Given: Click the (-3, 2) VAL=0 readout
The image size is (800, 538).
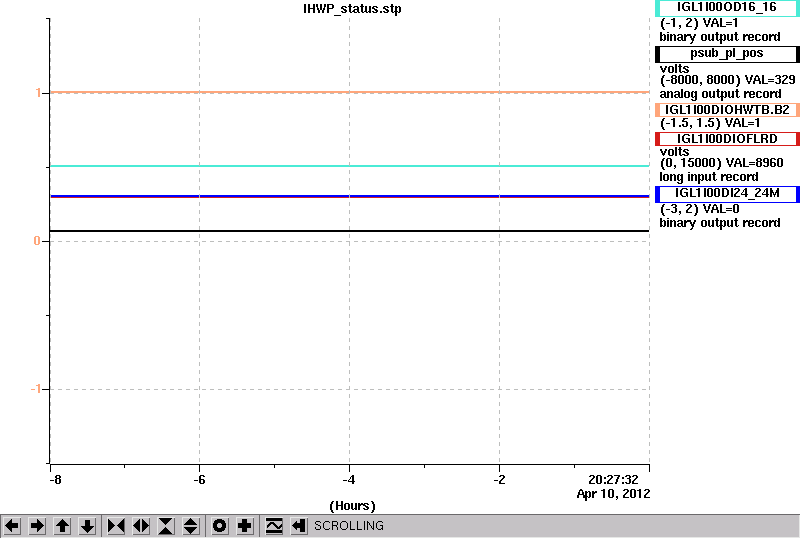Looking at the screenshot, I should pyautogui.click(x=699, y=209).
